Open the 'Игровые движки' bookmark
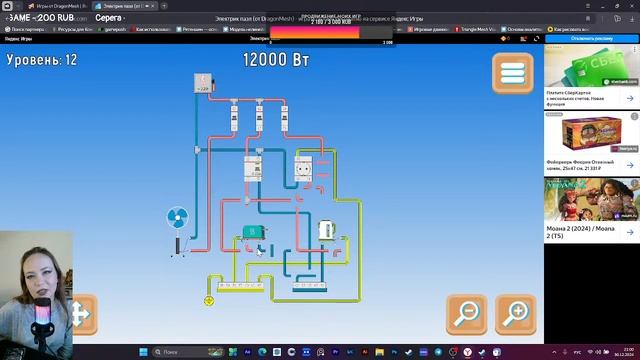Image resolution: width=640 pixels, height=360 pixels. coord(427,29)
